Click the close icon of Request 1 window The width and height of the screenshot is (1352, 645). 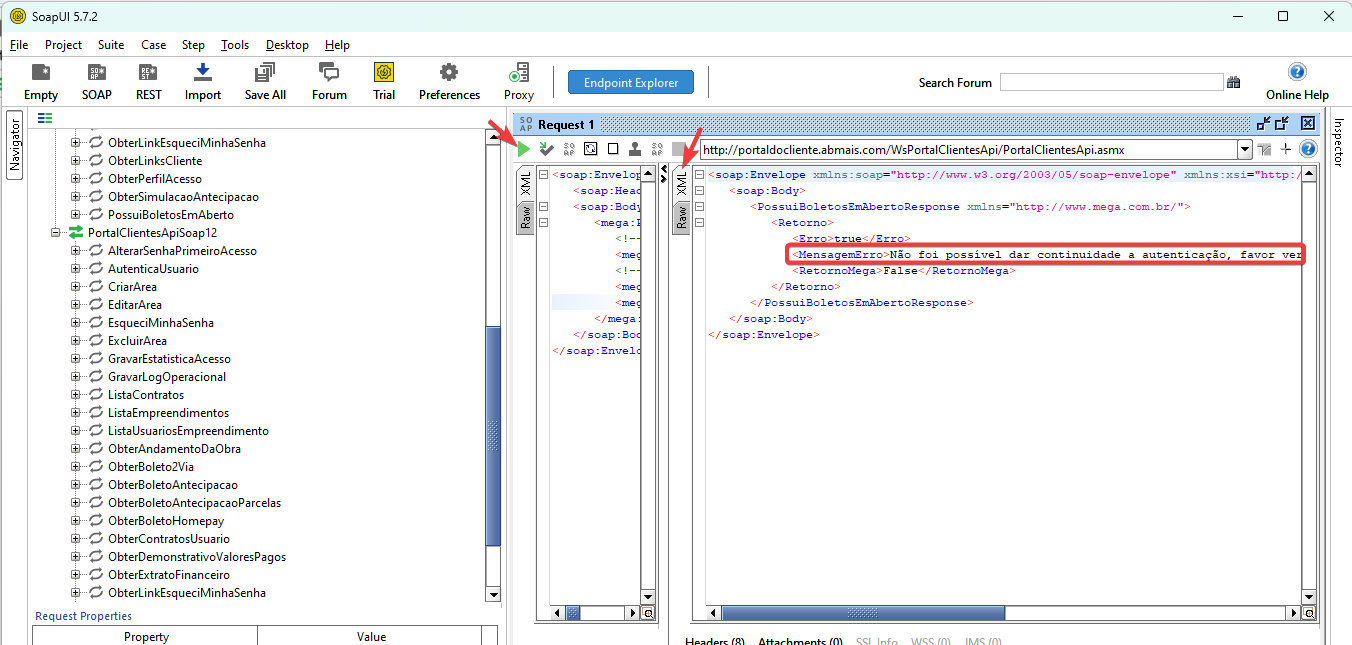pyautogui.click(x=1307, y=124)
